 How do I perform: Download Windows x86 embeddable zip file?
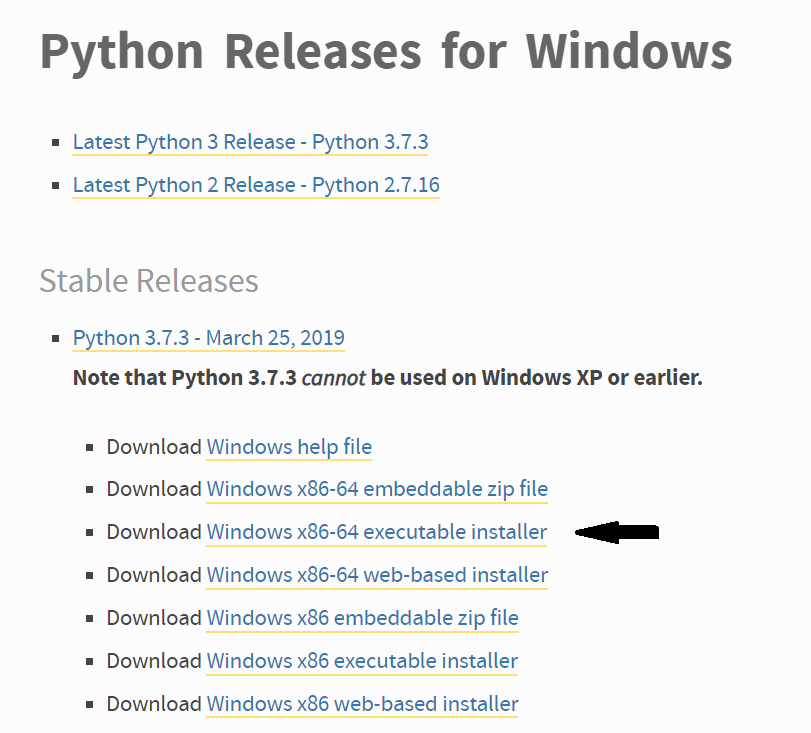click(362, 618)
